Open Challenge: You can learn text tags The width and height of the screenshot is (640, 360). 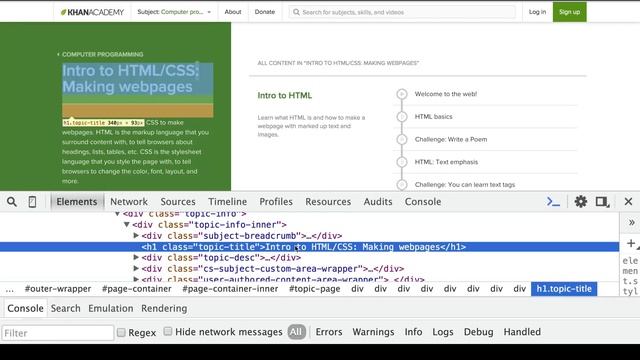(x=465, y=184)
